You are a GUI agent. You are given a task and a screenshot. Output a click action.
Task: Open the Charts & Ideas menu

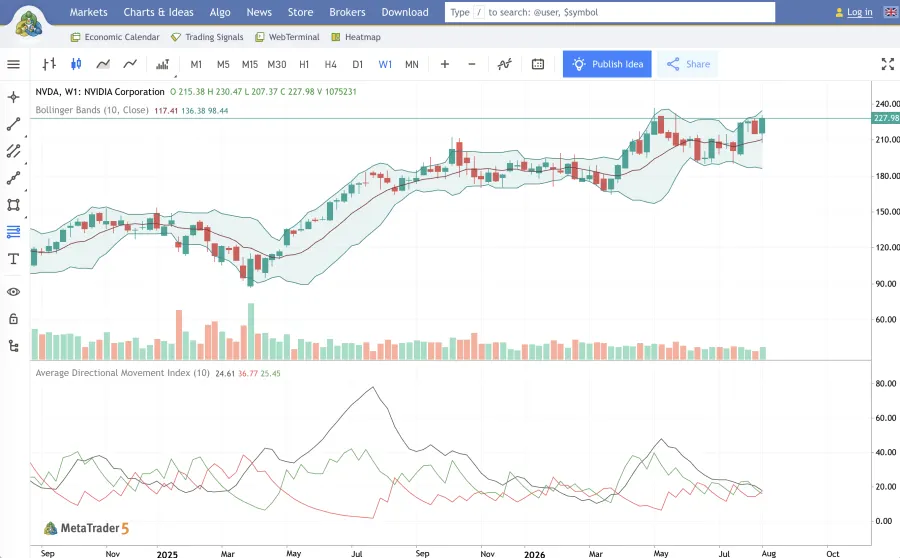point(158,12)
